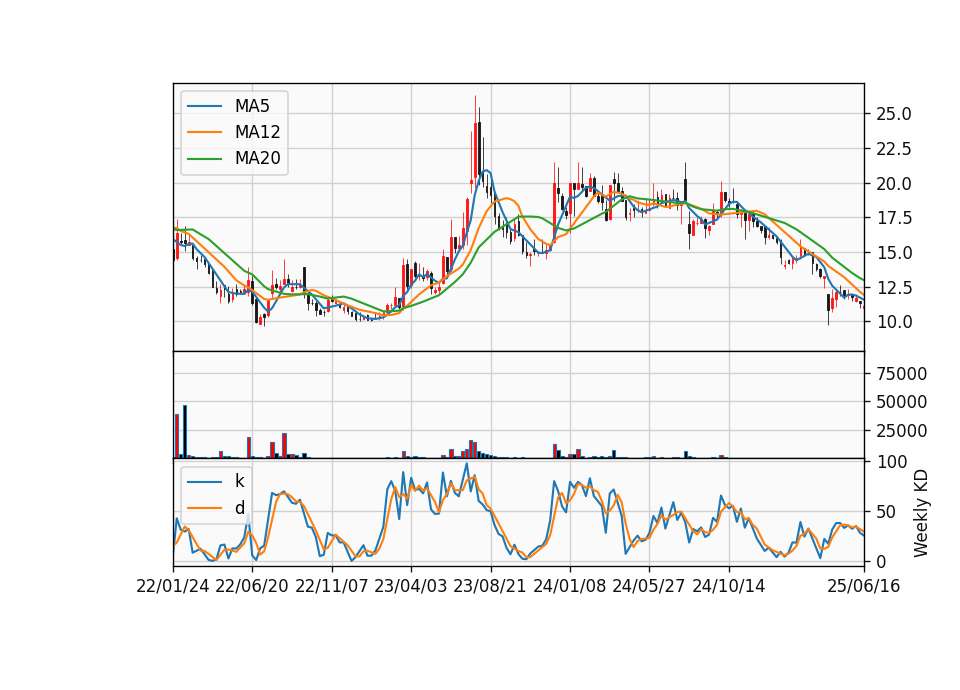Click the 50 tick on KD axis
This screenshot has width=960, height=690.
pyautogui.click(x=885, y=512)
